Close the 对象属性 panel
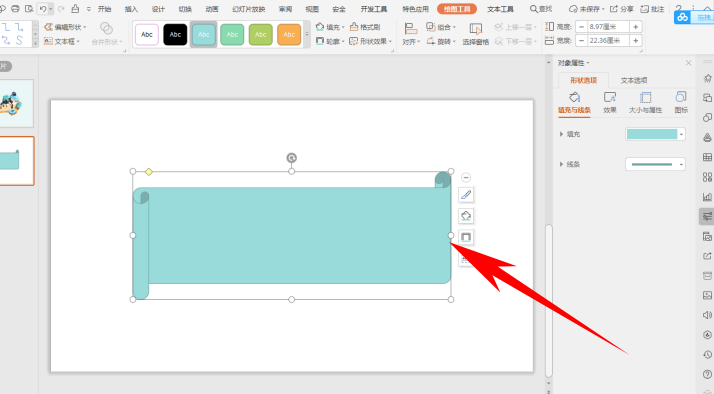Screen dimensions: 714x394 click(688, 63)
